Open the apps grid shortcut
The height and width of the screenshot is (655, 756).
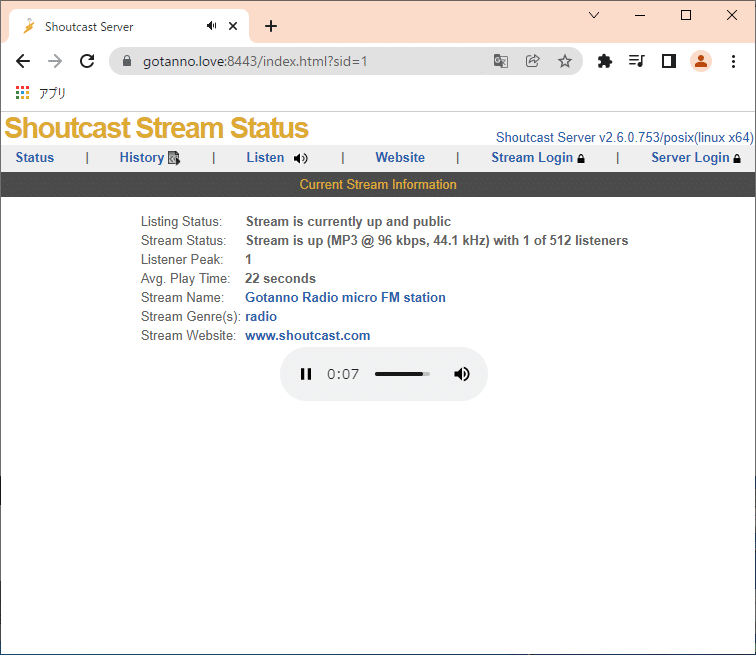[22, 93]
